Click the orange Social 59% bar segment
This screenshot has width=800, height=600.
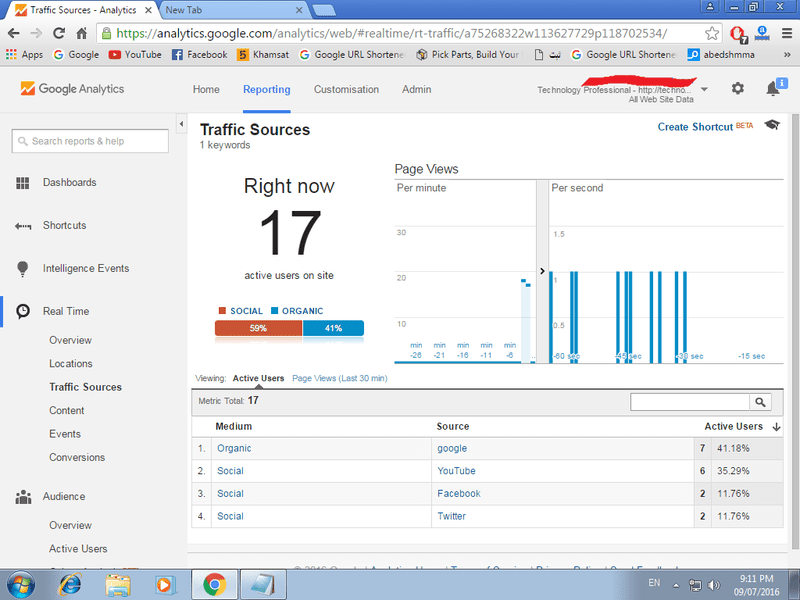pyautogui.click(x=258, y=328)
